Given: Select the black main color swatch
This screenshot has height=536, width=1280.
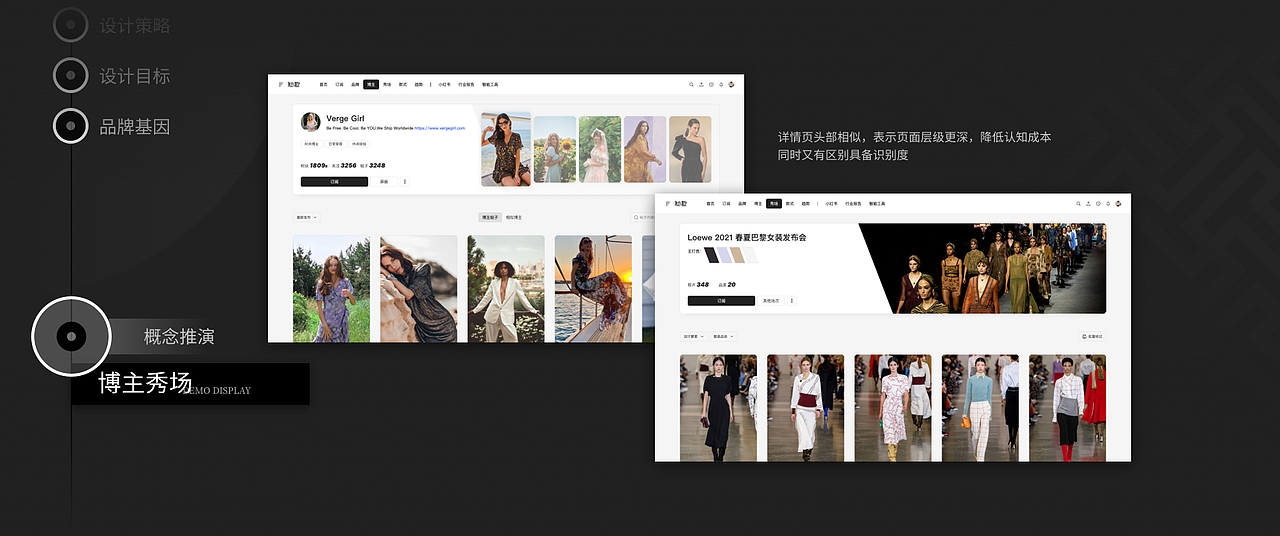Looking at the screenshot, I should point(711,255).
